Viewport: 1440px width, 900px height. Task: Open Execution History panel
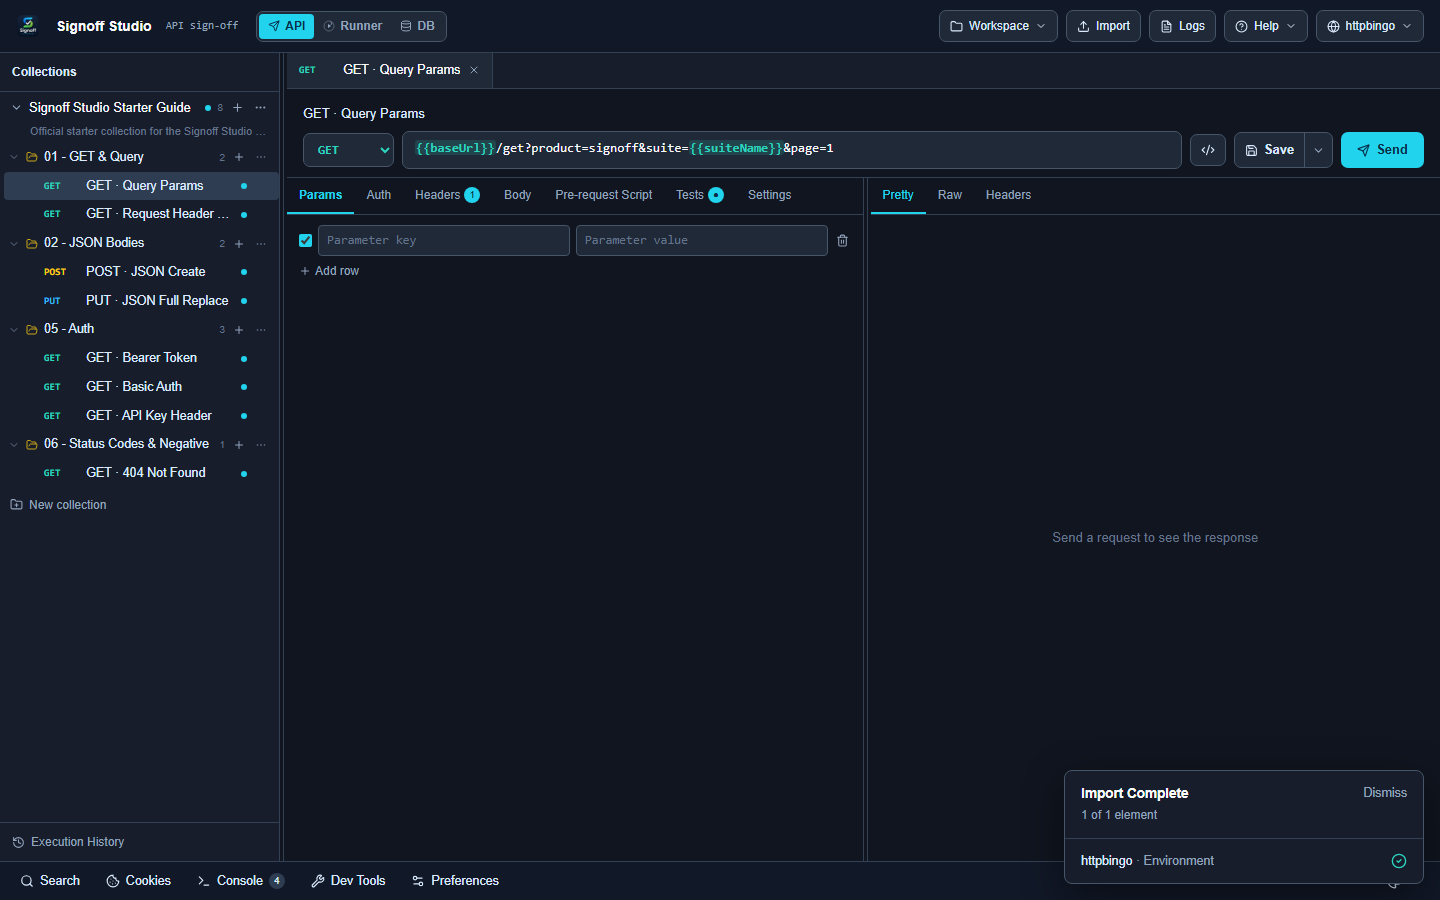click(68, 842)
